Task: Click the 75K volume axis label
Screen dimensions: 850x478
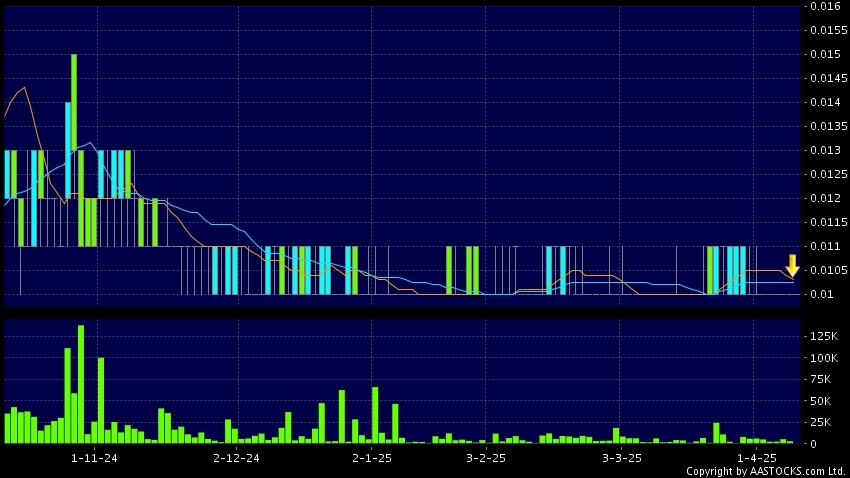Action: (x=821, y=379)
